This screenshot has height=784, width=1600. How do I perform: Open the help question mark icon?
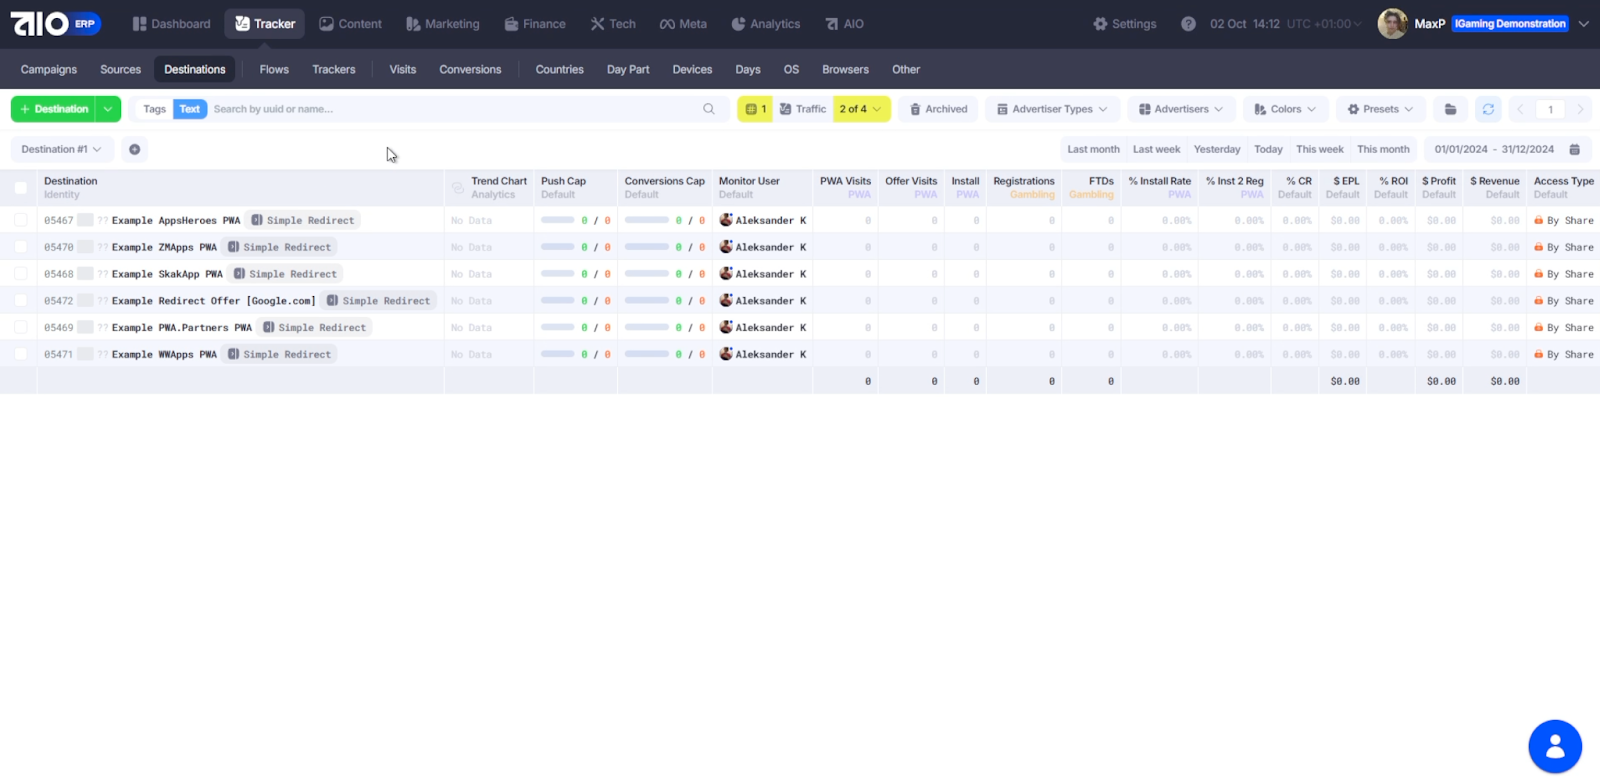click(1188, 24)
